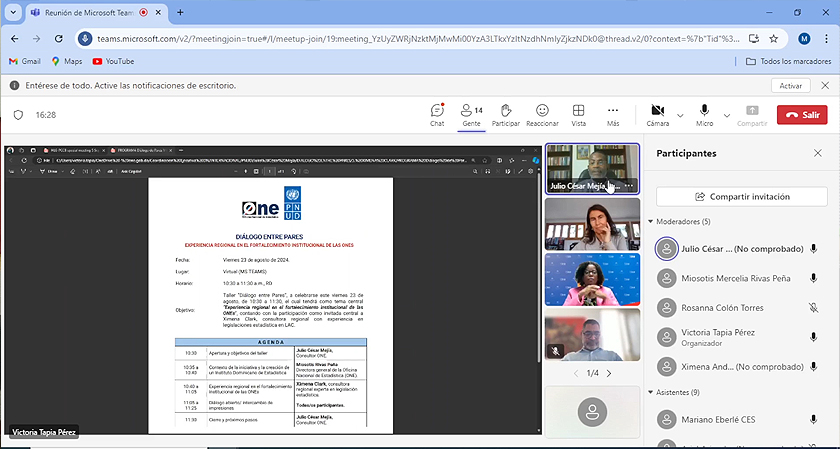Raise hand with Participar icon

(x=506, y=115)
